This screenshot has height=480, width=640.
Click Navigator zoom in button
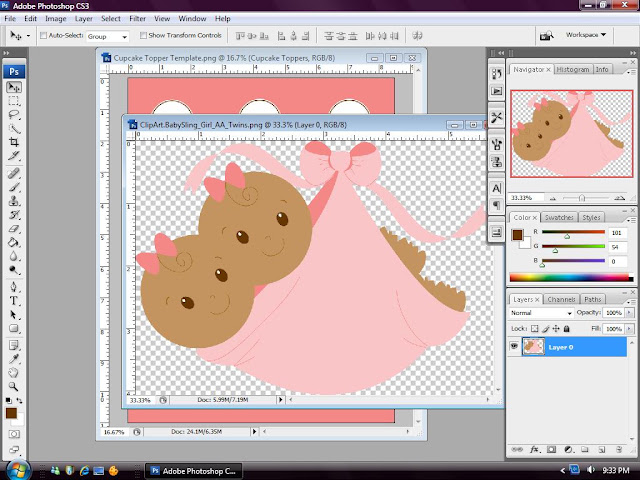click(x=620, y=198)
